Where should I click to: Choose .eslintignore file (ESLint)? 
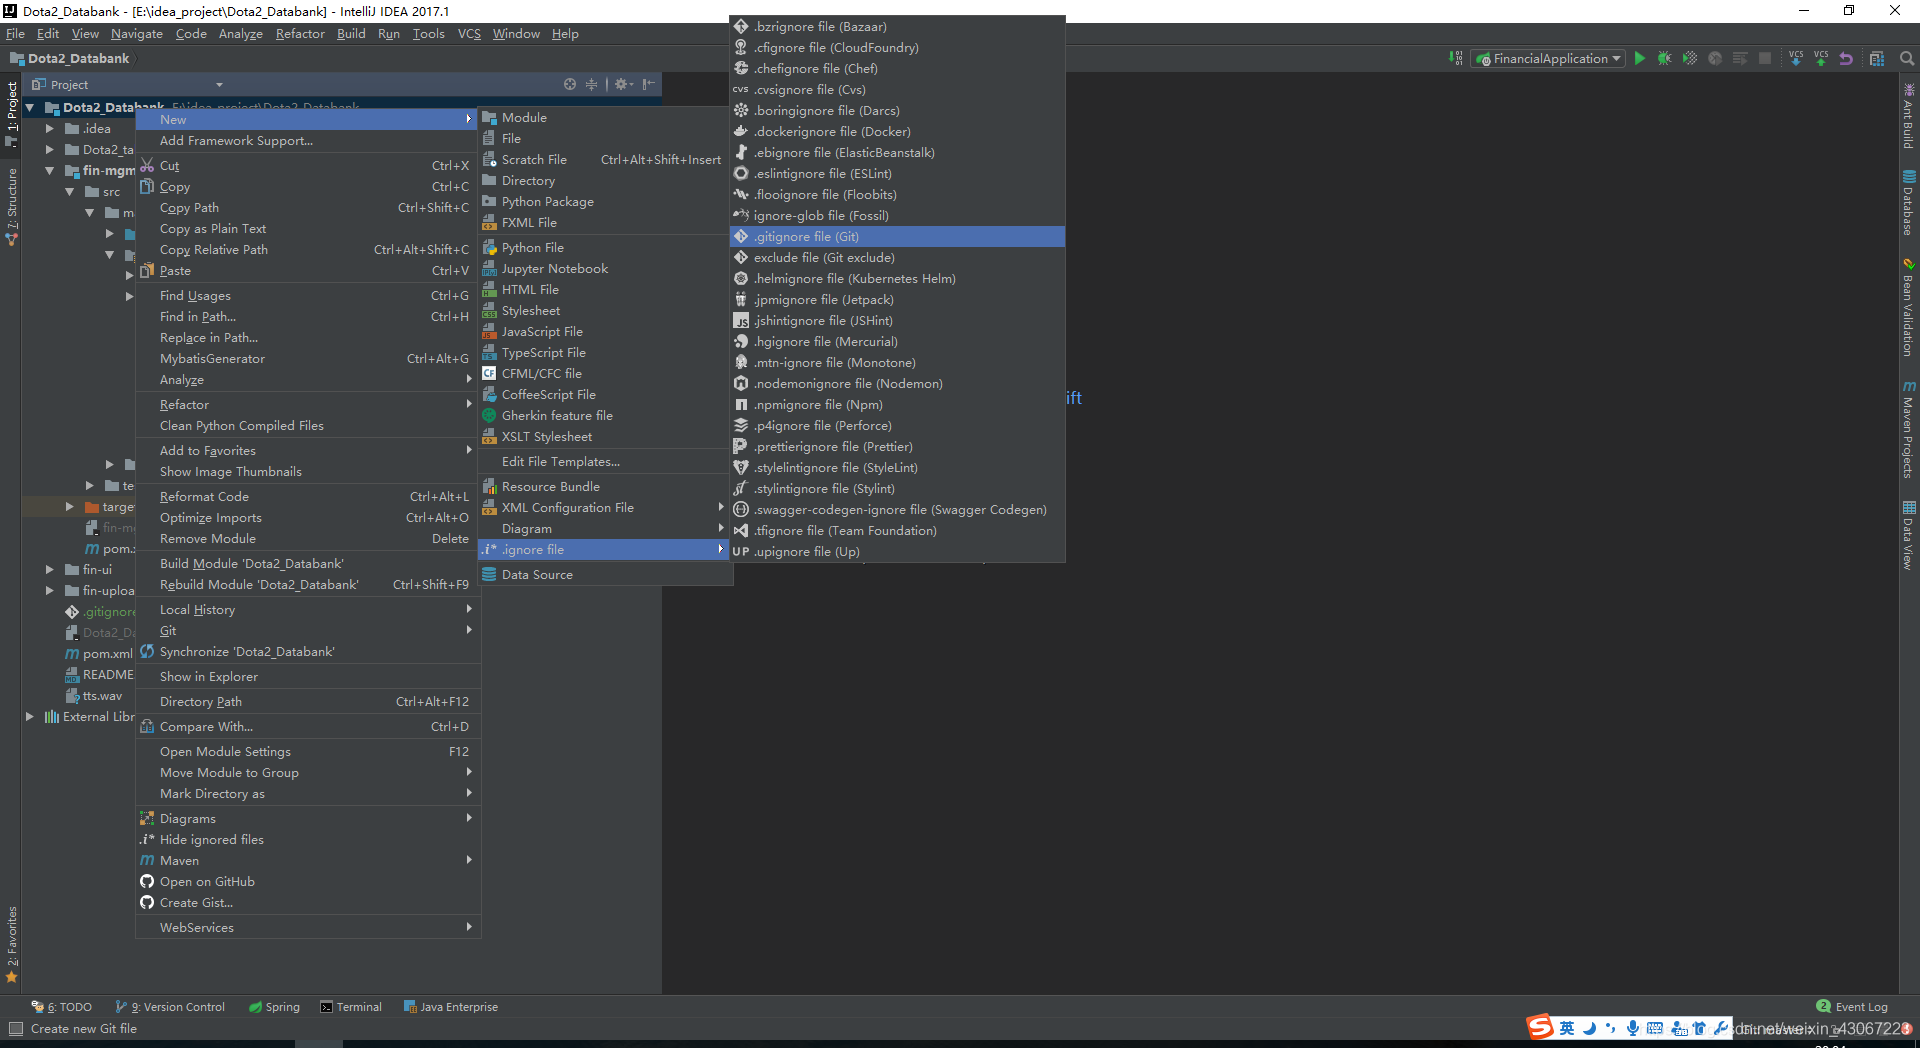pos(897,174)
